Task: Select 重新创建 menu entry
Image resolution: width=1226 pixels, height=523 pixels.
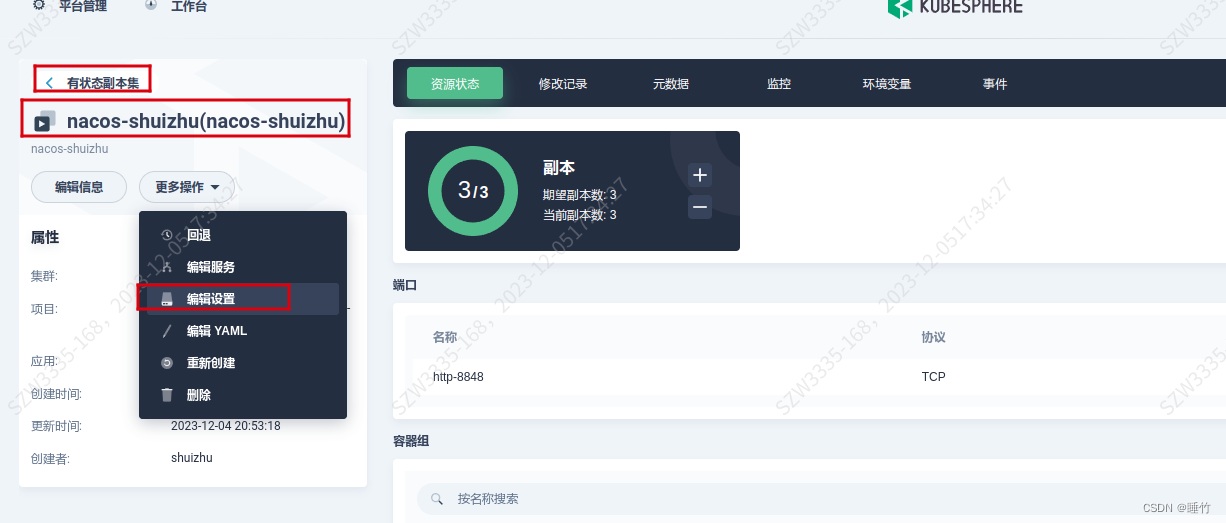Action: pyautogui.click(x=243, y=363)
